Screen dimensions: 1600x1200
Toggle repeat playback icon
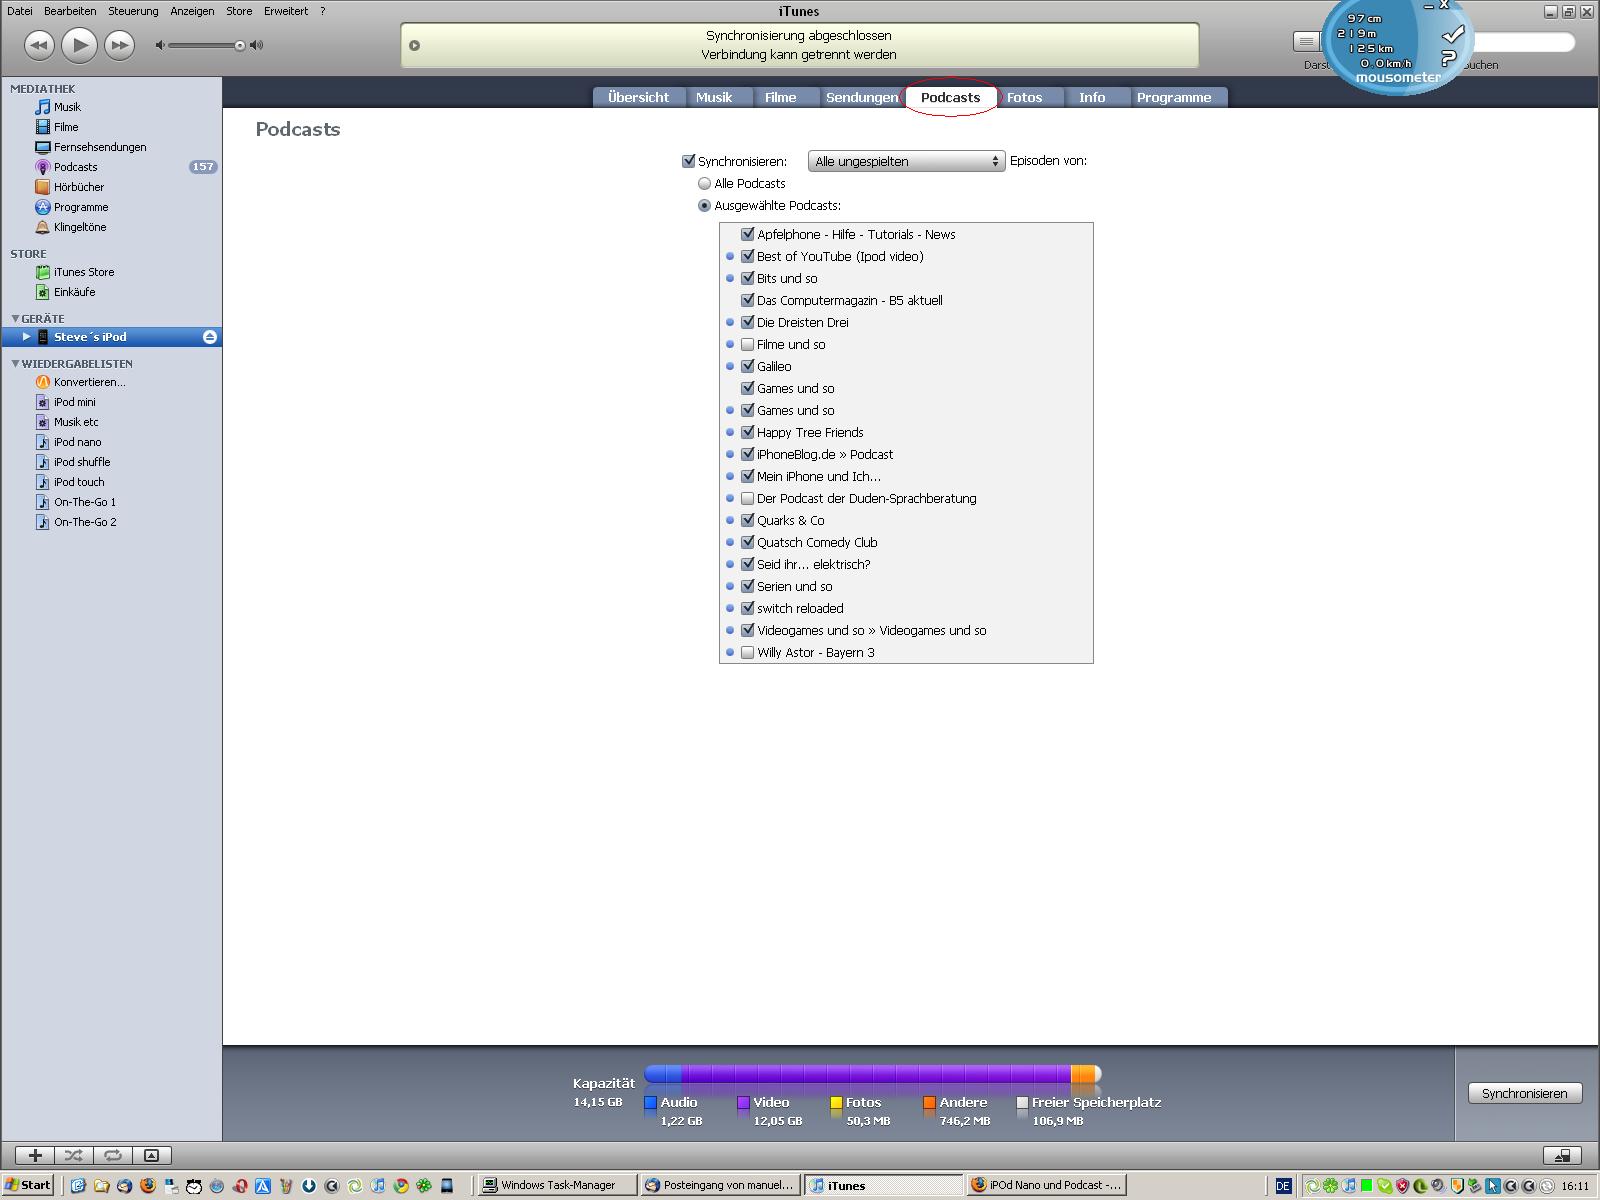(112, 1155)
